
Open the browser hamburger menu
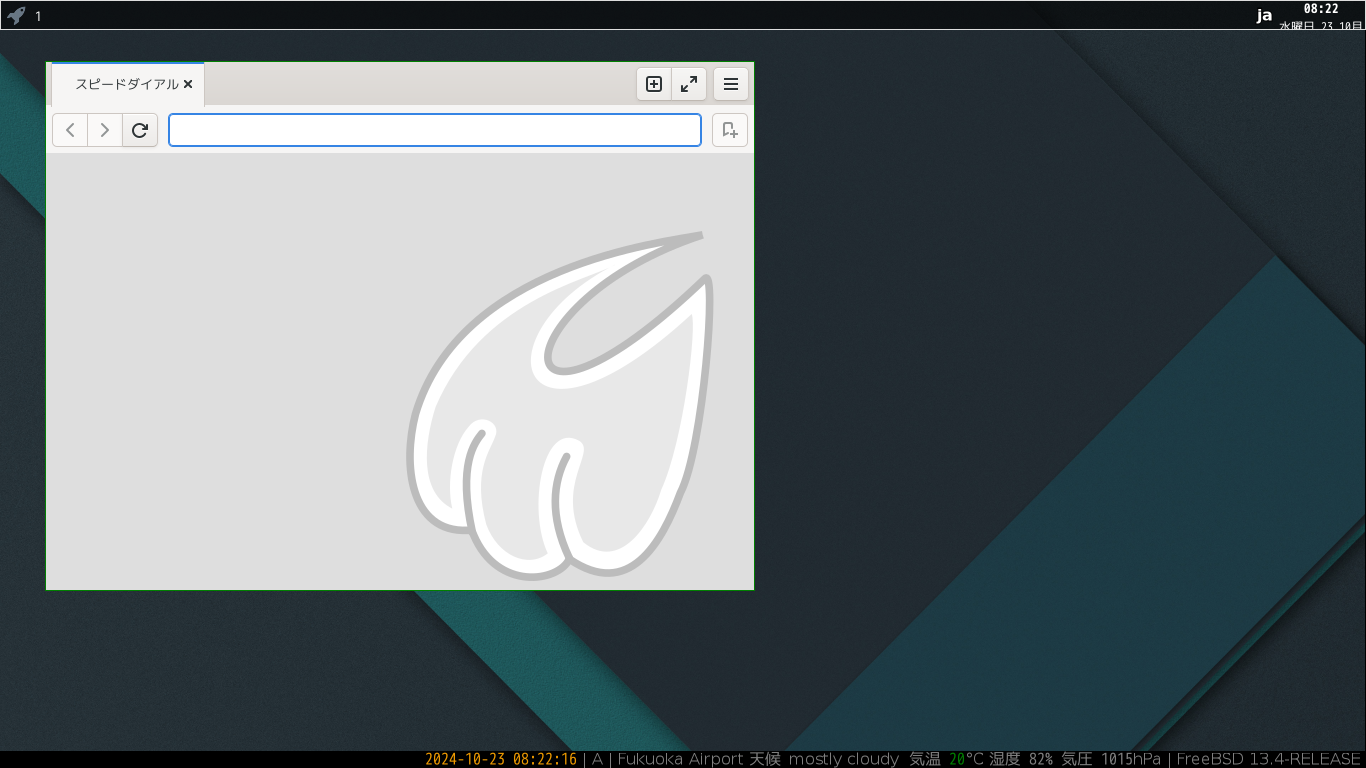731,84
